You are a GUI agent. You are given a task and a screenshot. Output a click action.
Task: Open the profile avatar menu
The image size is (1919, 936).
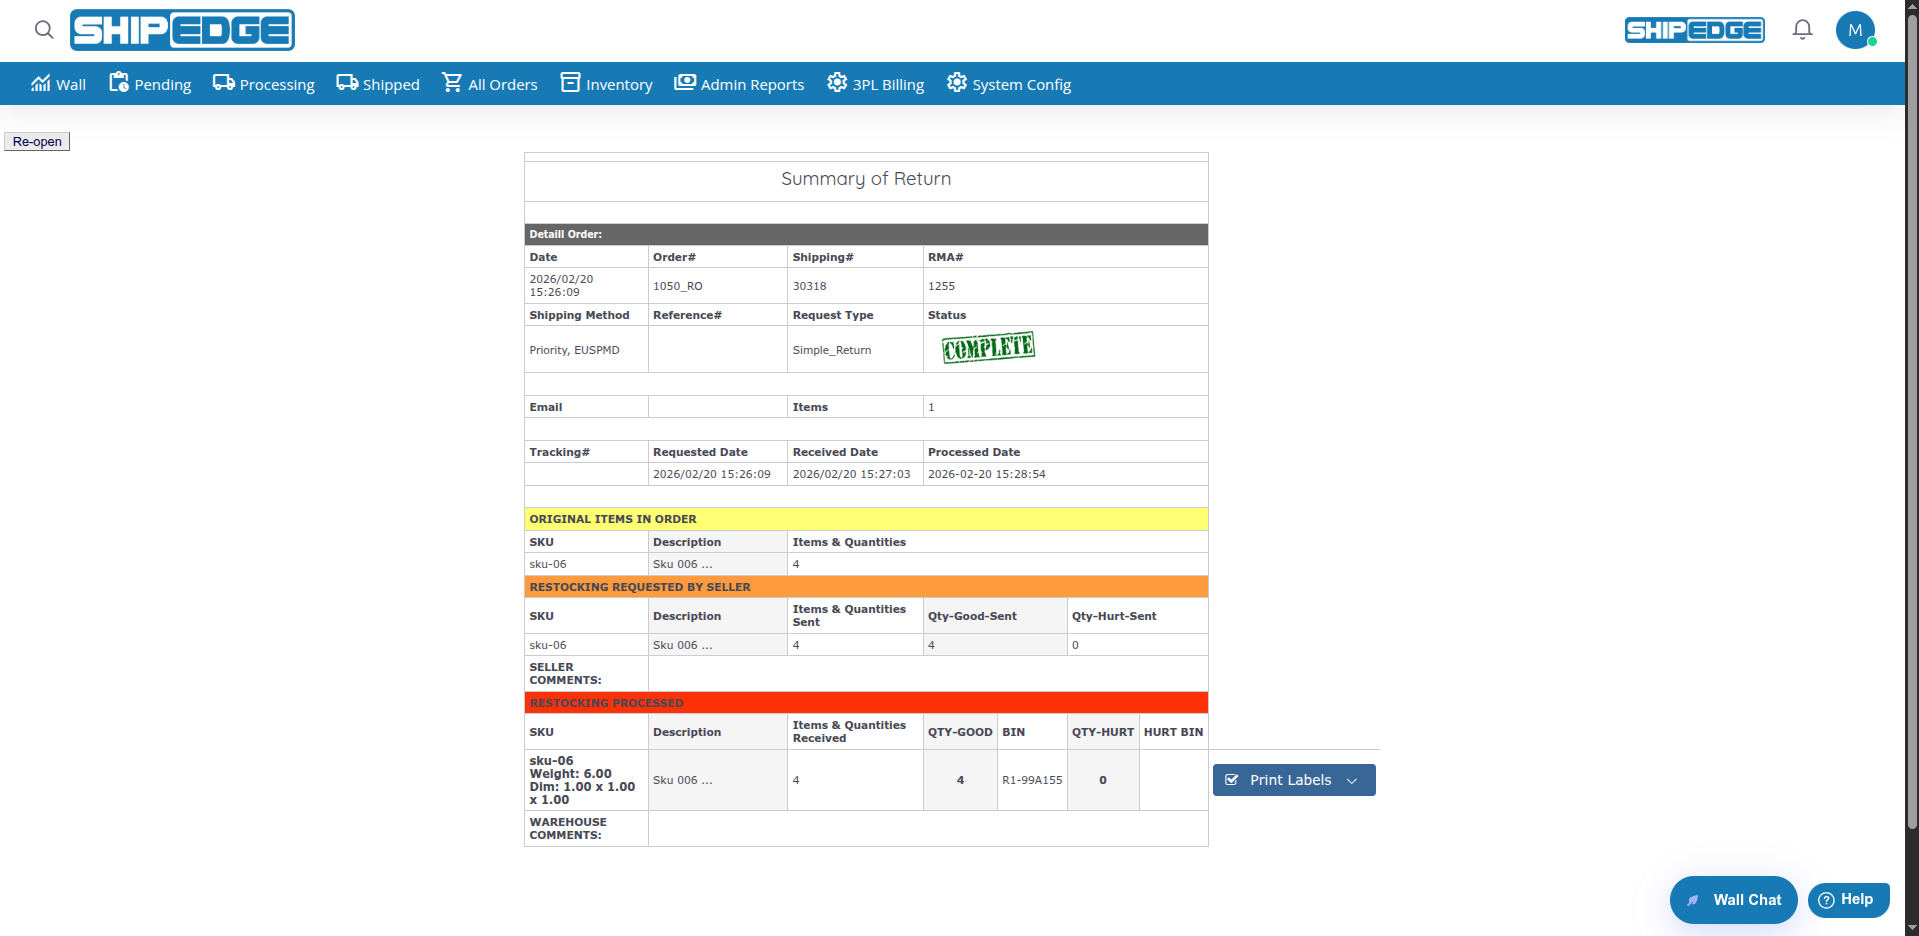(x=1856, y=29)
